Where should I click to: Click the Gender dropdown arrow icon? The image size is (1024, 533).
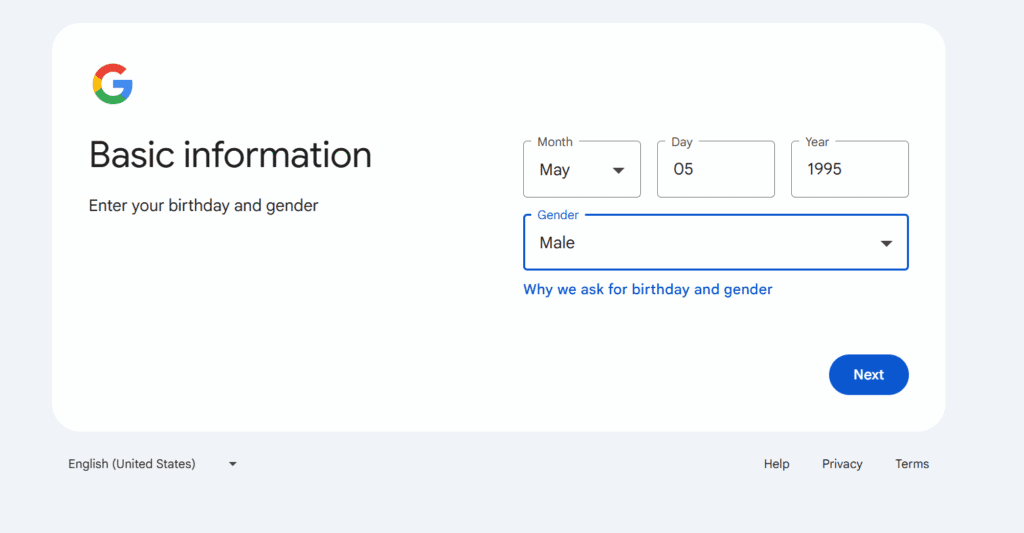(x=886, y=244)
